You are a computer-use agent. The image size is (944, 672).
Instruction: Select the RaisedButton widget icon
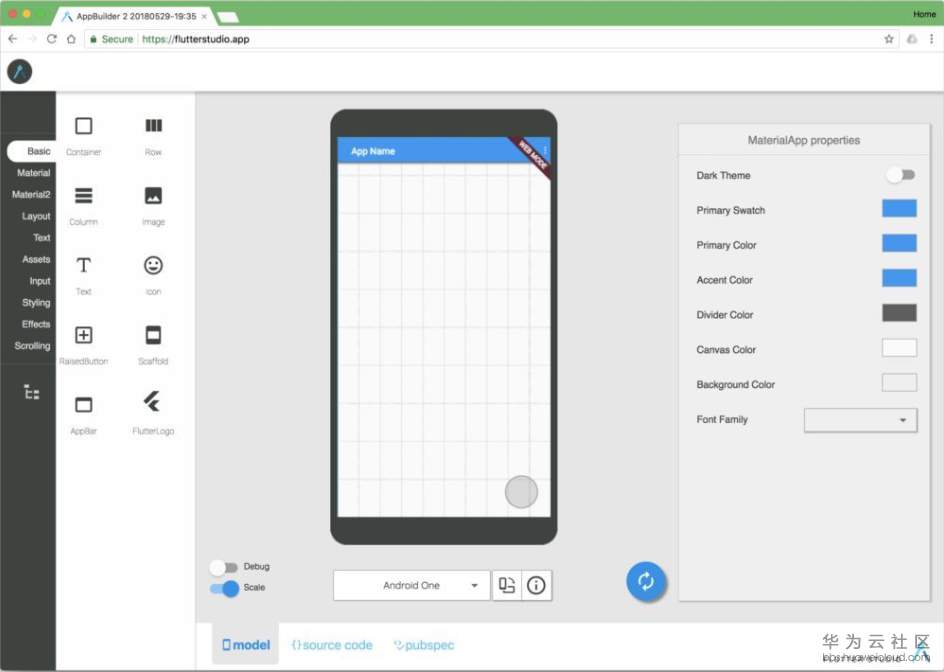point(84,335)
